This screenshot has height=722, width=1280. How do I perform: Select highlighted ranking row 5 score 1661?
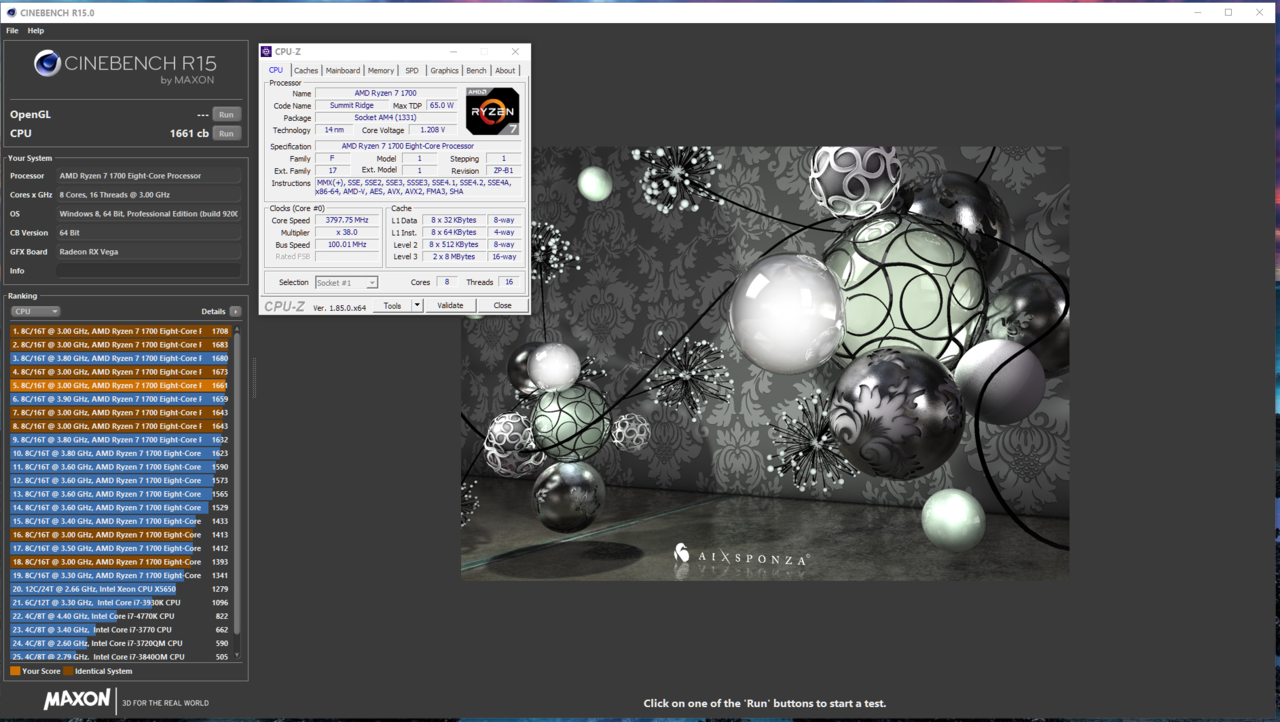coord(121,385)
